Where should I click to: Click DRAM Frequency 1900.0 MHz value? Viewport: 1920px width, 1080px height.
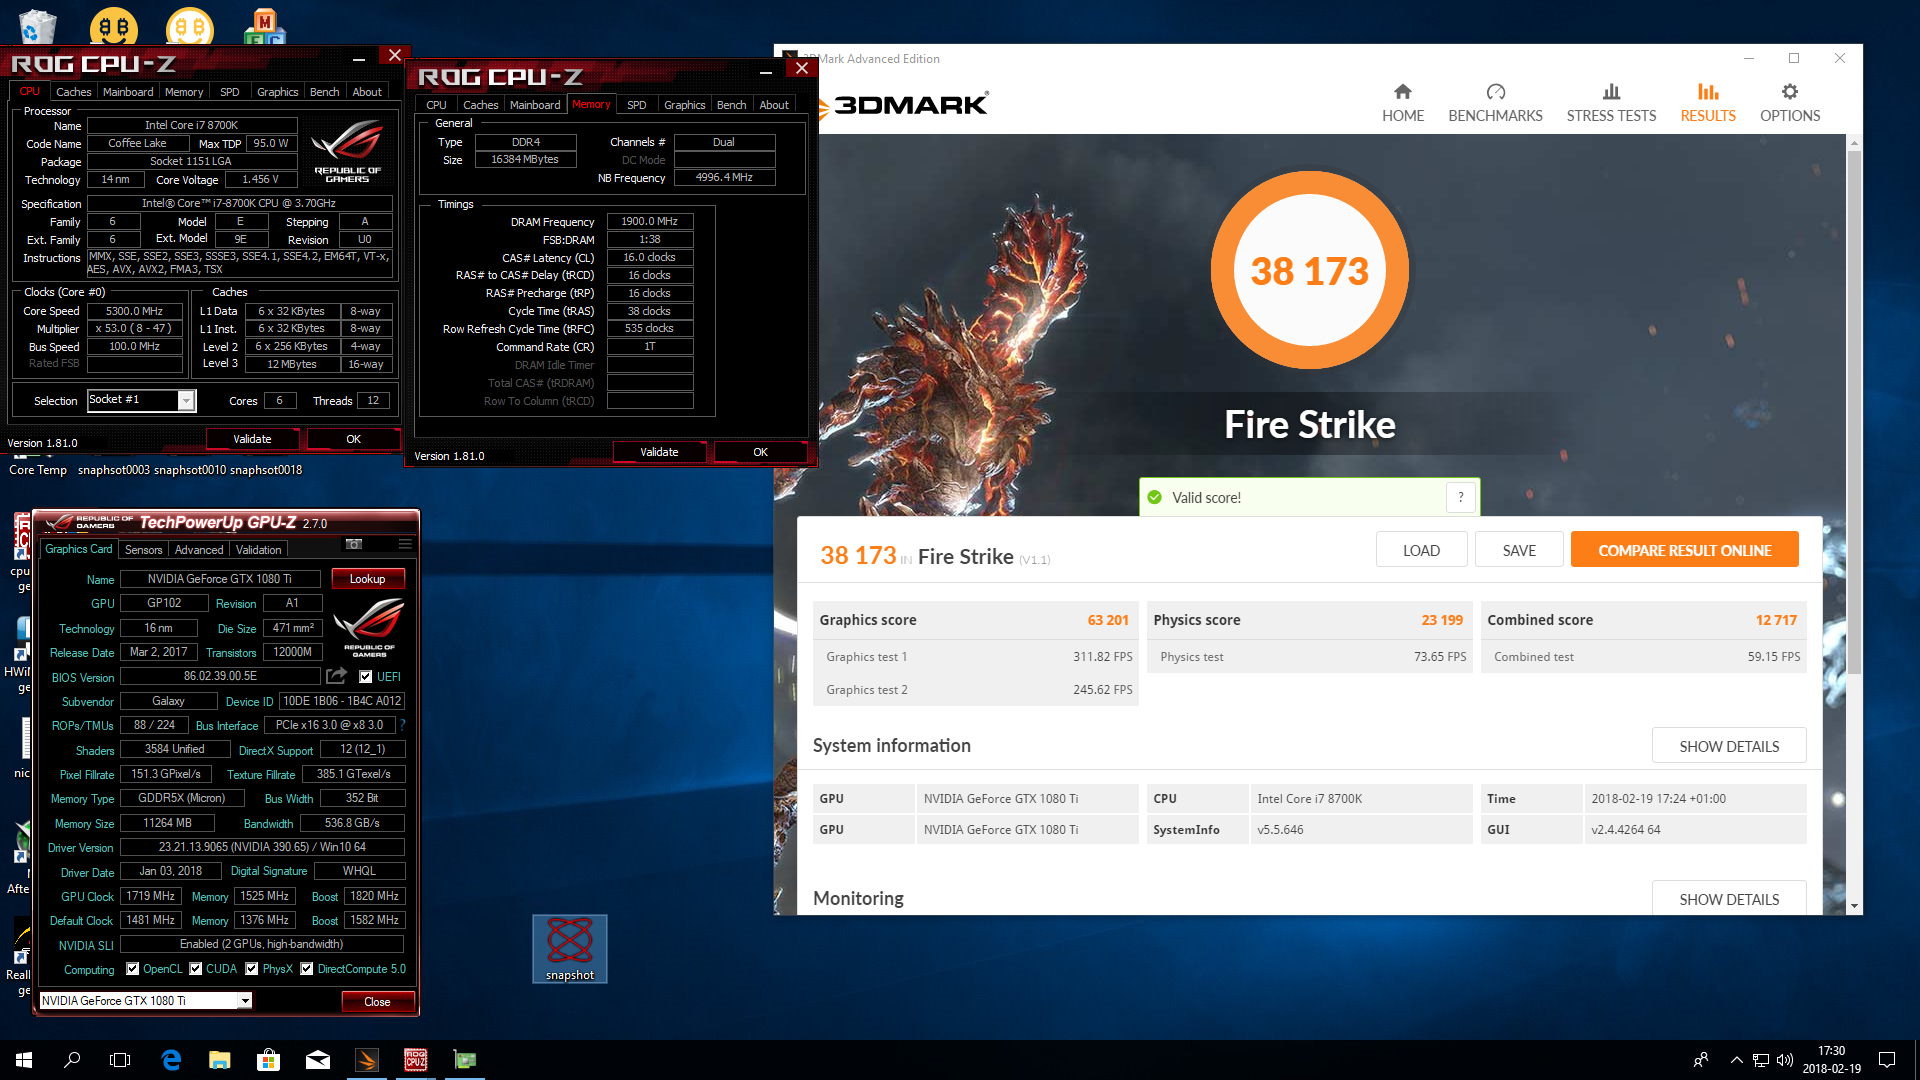pos(649,221)
